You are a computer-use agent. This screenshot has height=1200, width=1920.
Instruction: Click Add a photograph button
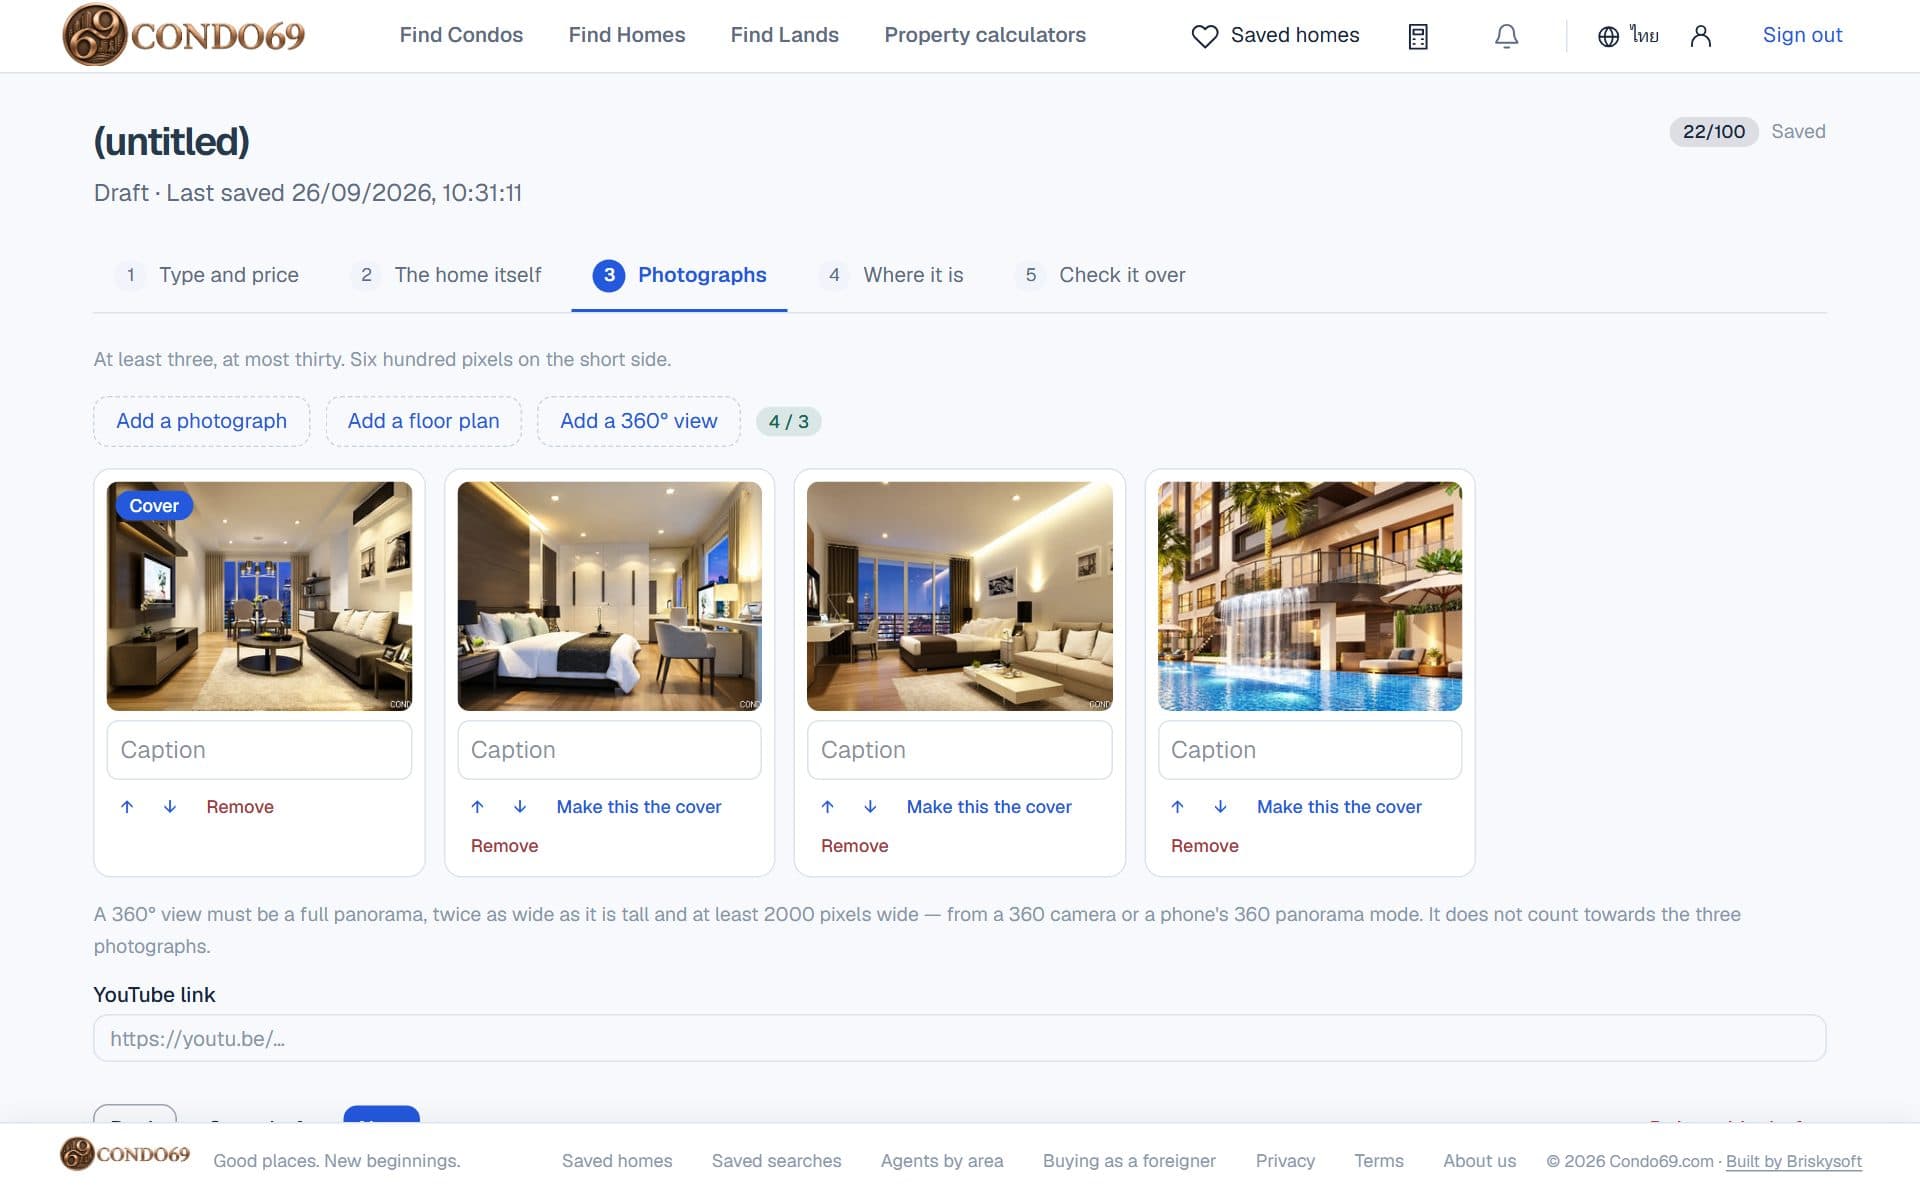pyautogui.click(x=202, y=421)
